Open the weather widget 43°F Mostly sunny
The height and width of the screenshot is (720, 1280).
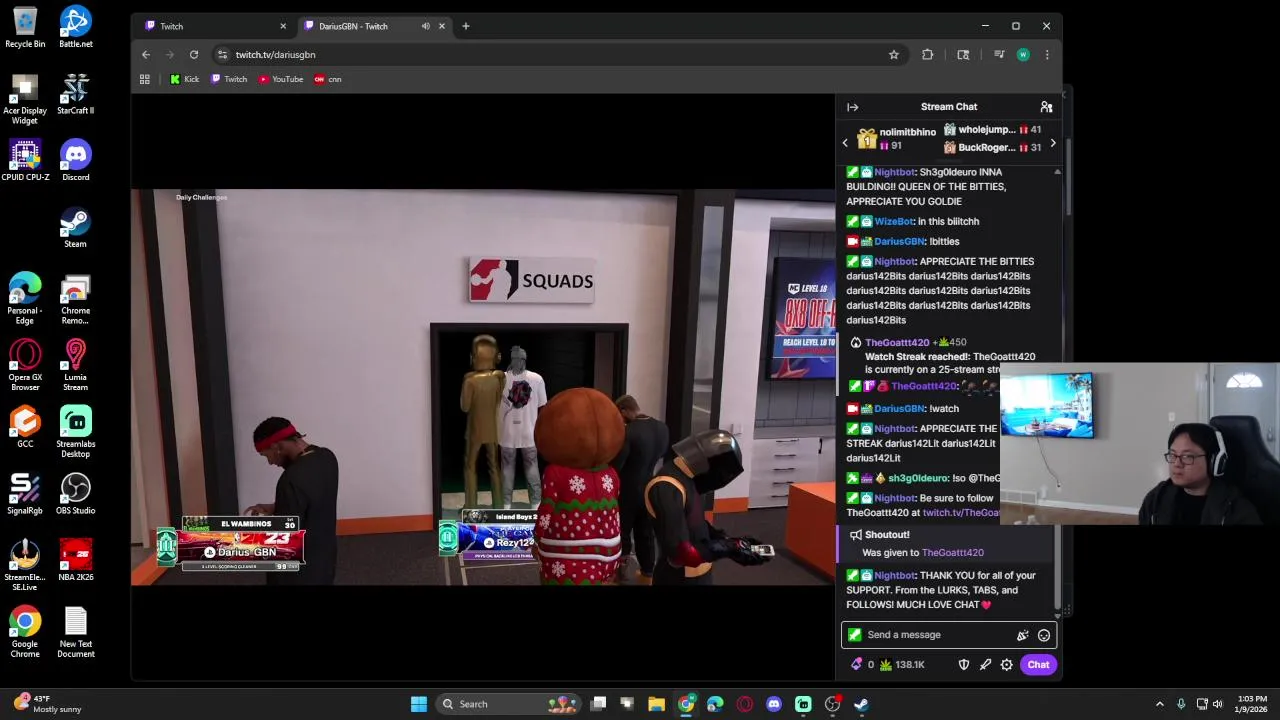(x=47, y=704)
